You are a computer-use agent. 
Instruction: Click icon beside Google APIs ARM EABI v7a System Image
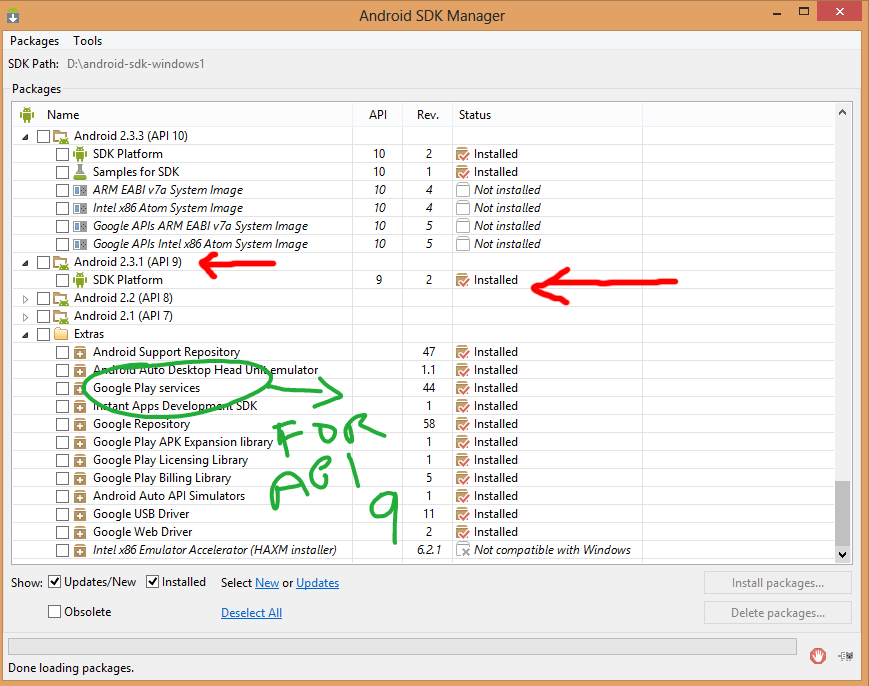point(80,226)
